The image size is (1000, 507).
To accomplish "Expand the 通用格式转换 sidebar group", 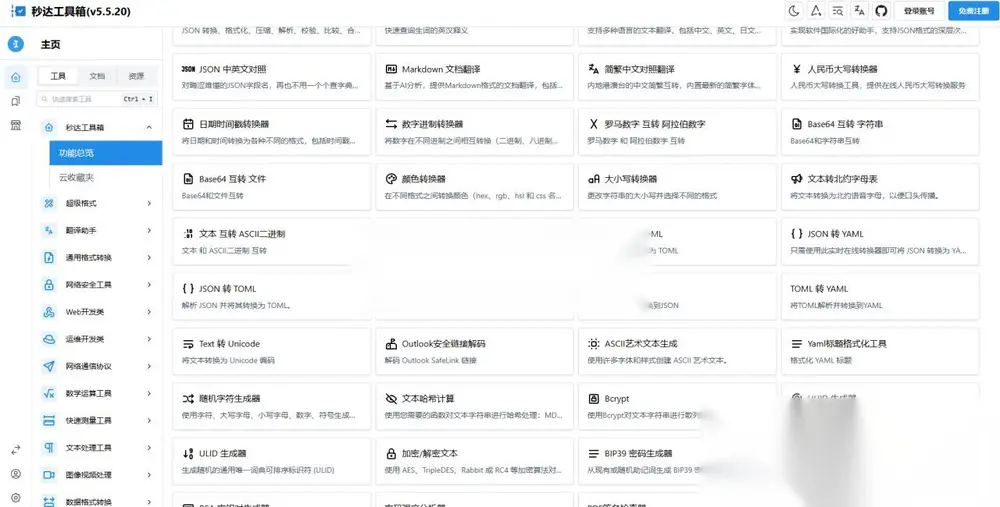I will tap(99, 258).
